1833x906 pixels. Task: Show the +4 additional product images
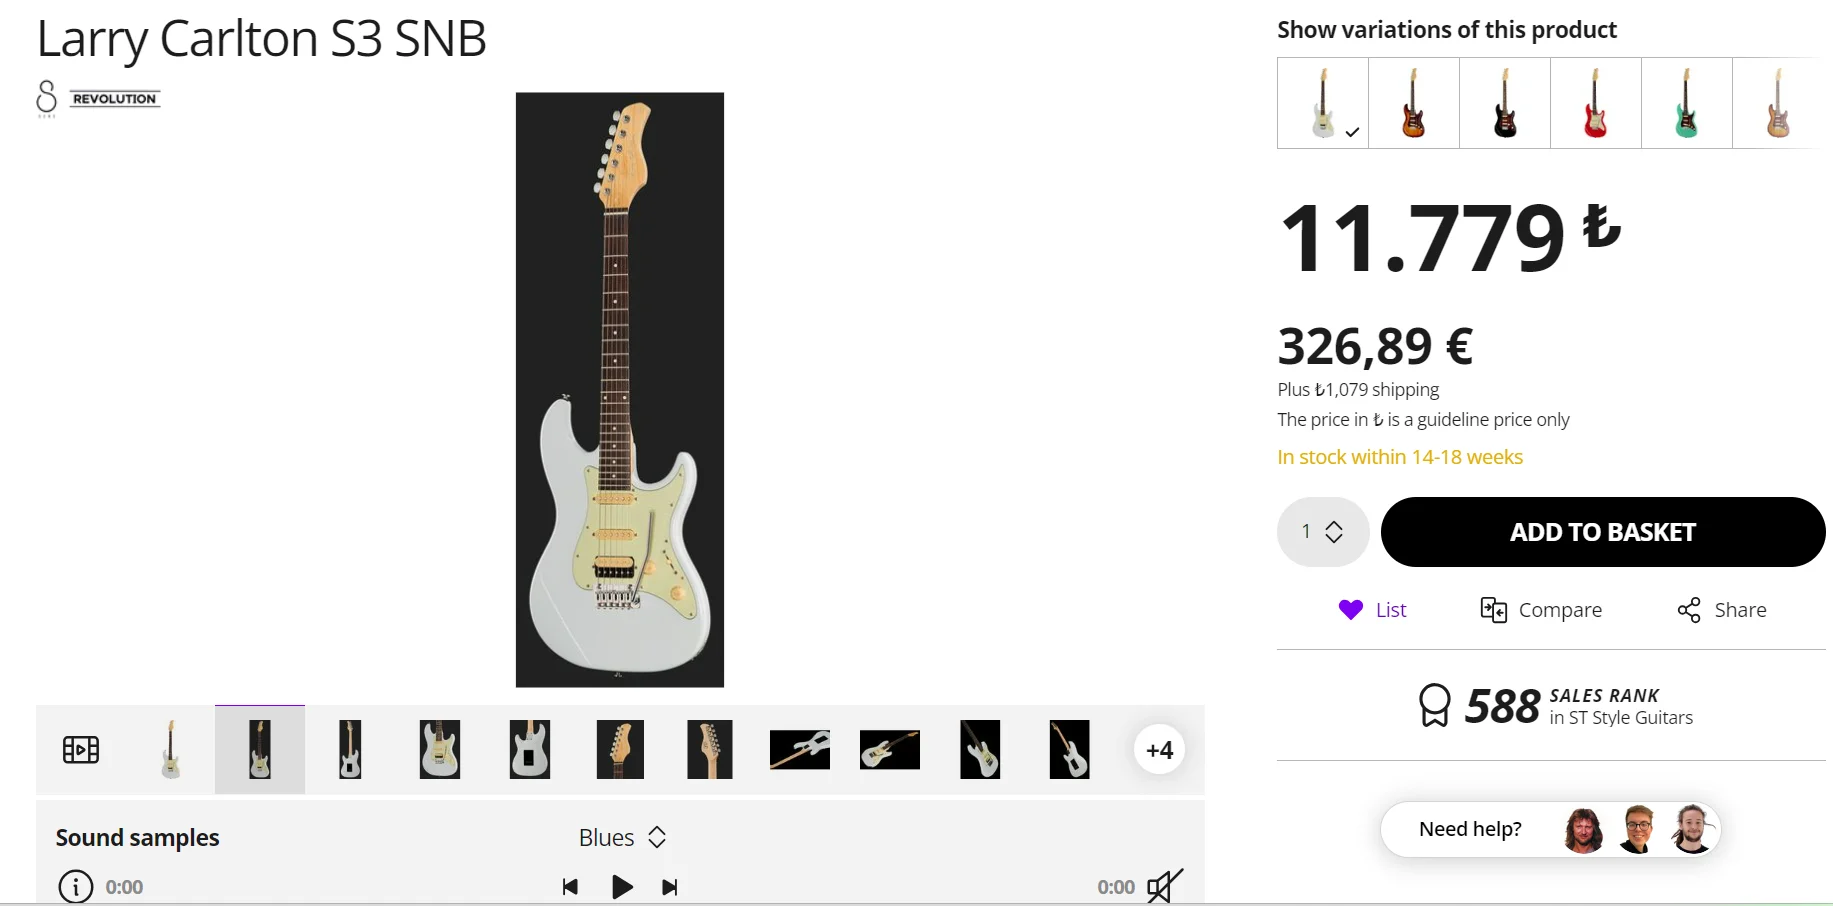[x=1159, y=750]
